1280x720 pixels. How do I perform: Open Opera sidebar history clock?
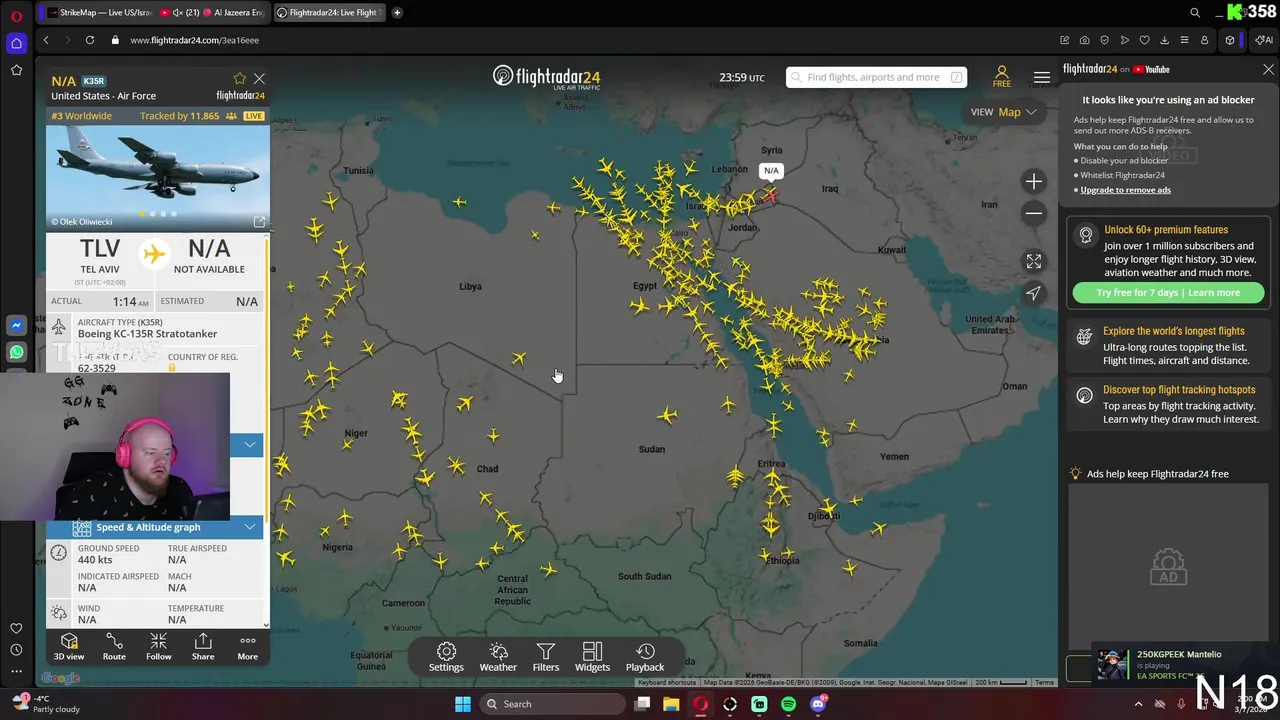tap(16, 650)
